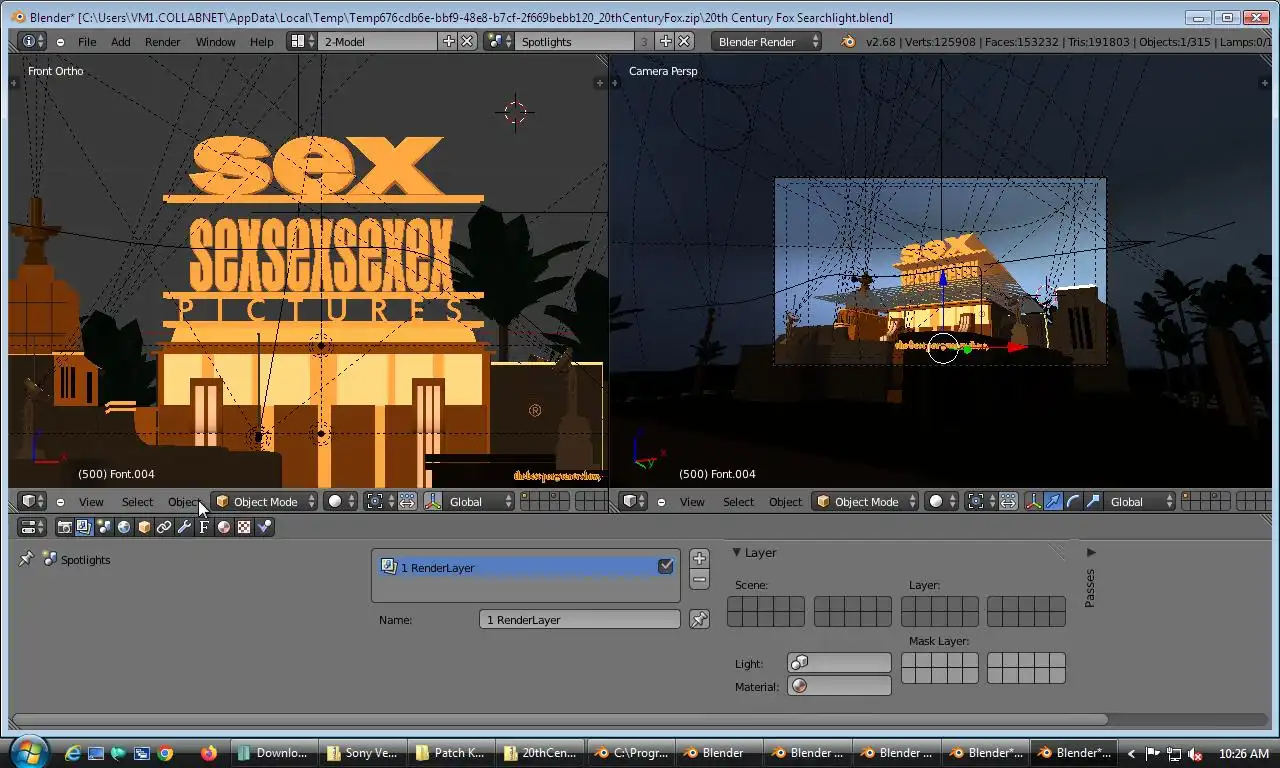
Task: Collapse left viewport header menus minus
Action: [60, 502]
